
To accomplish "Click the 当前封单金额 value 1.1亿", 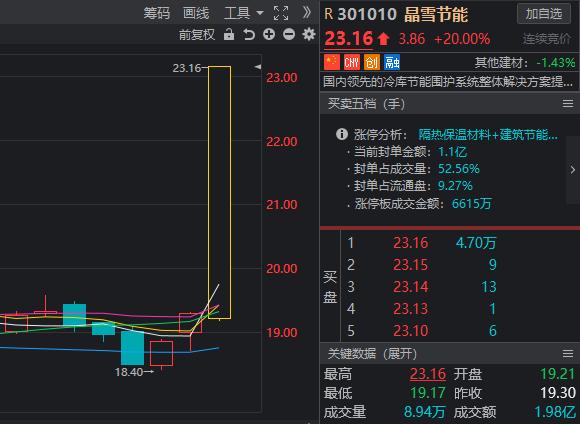I will coord(452,152).
